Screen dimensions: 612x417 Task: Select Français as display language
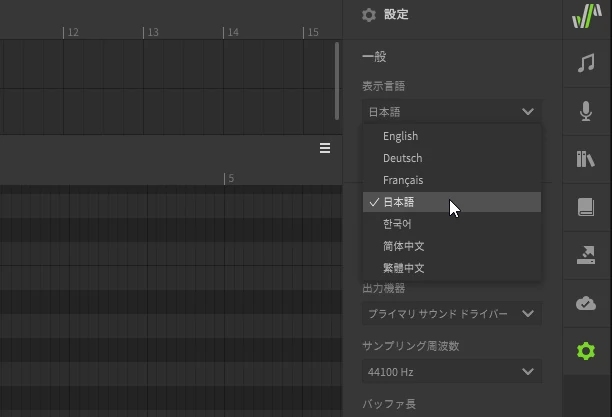tap(403, 180)
